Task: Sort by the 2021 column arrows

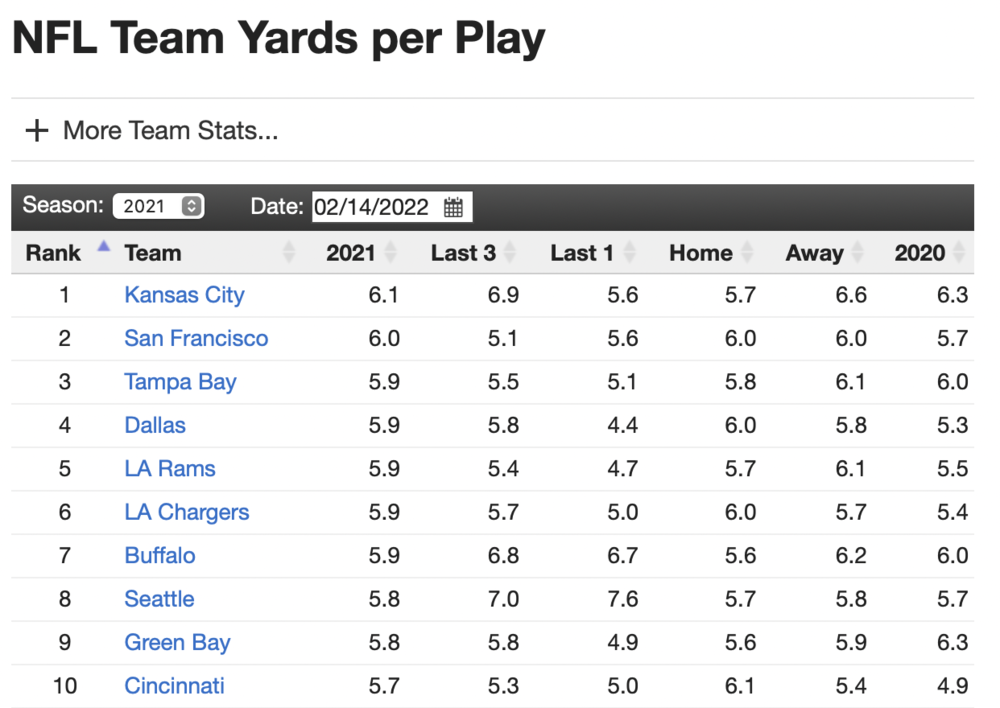Action: click(x=390, y=253)
